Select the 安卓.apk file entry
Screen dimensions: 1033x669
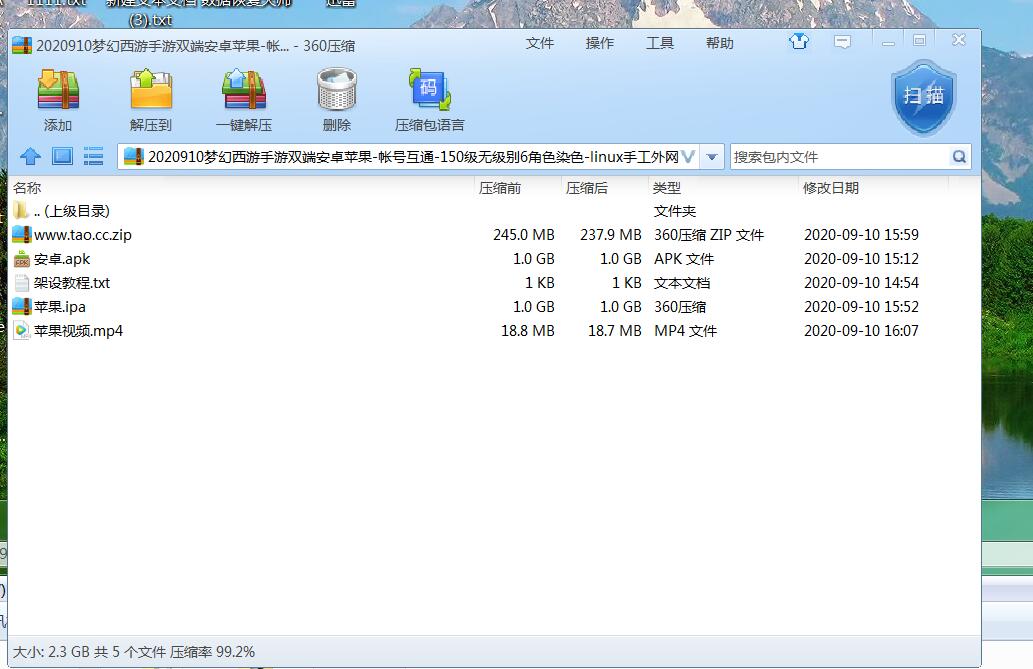62,259
